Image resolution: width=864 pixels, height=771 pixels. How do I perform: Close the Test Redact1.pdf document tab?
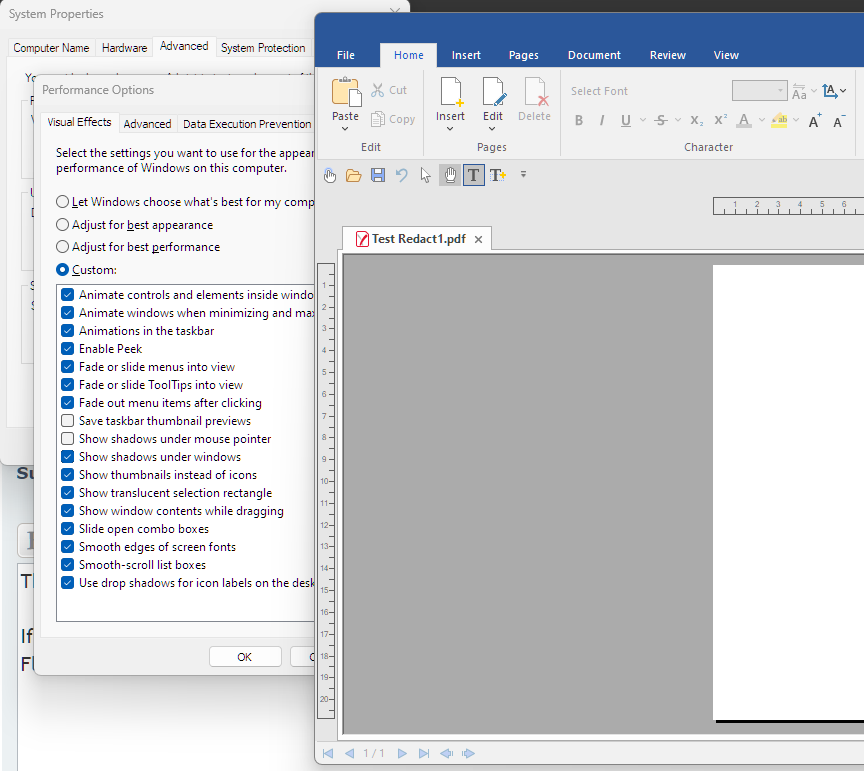(x=478, y=239)
